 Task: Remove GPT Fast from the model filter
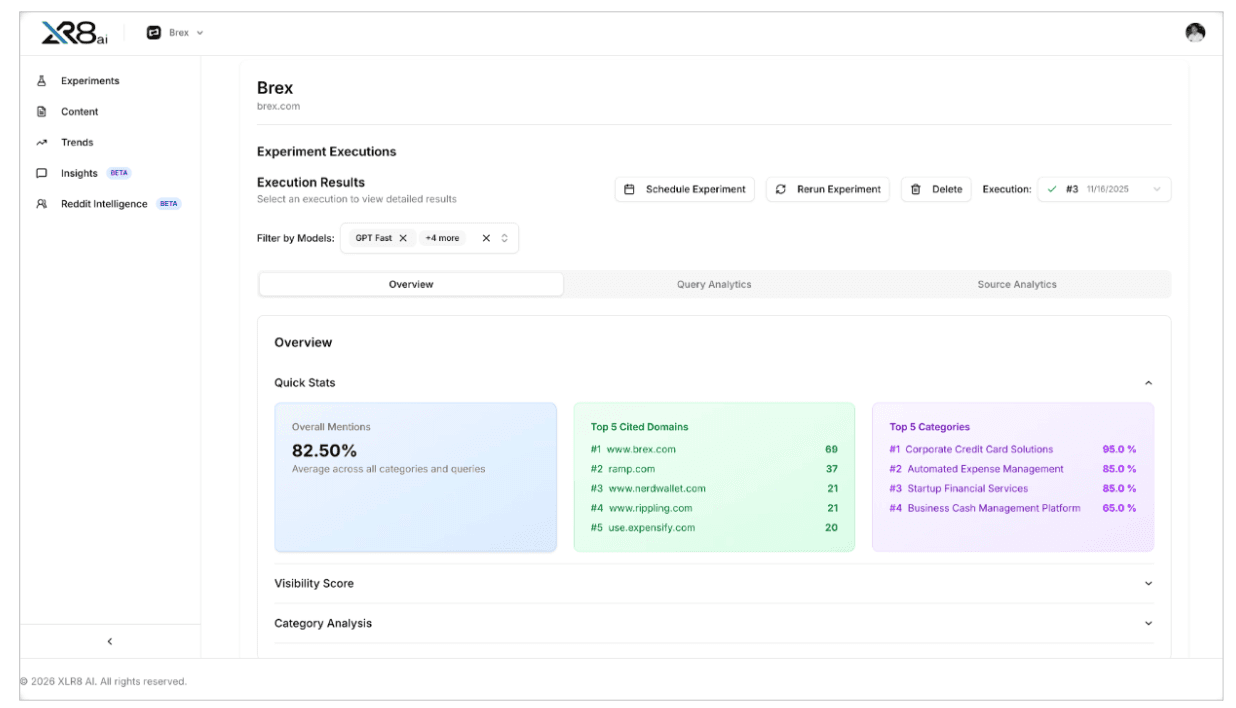(402, 240)
